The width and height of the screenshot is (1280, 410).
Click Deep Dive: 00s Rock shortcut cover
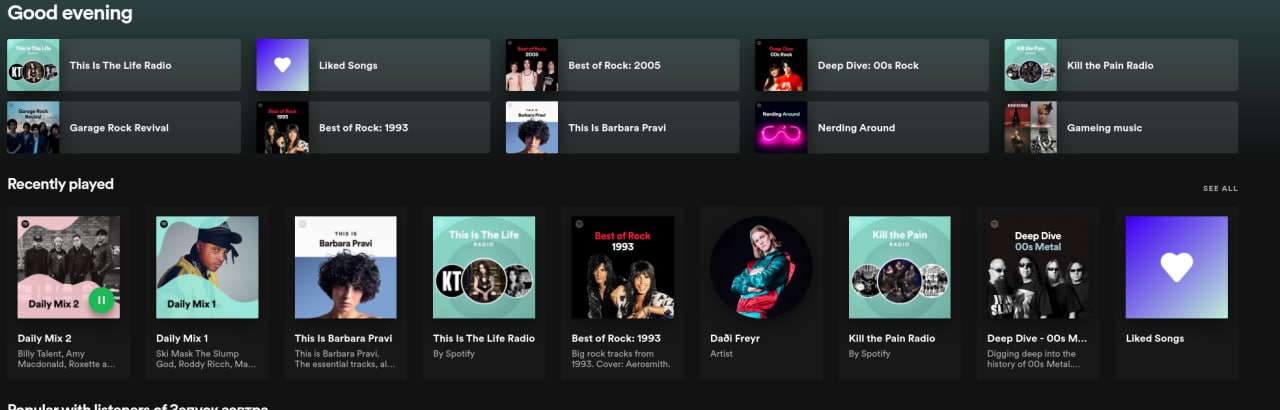781,65
